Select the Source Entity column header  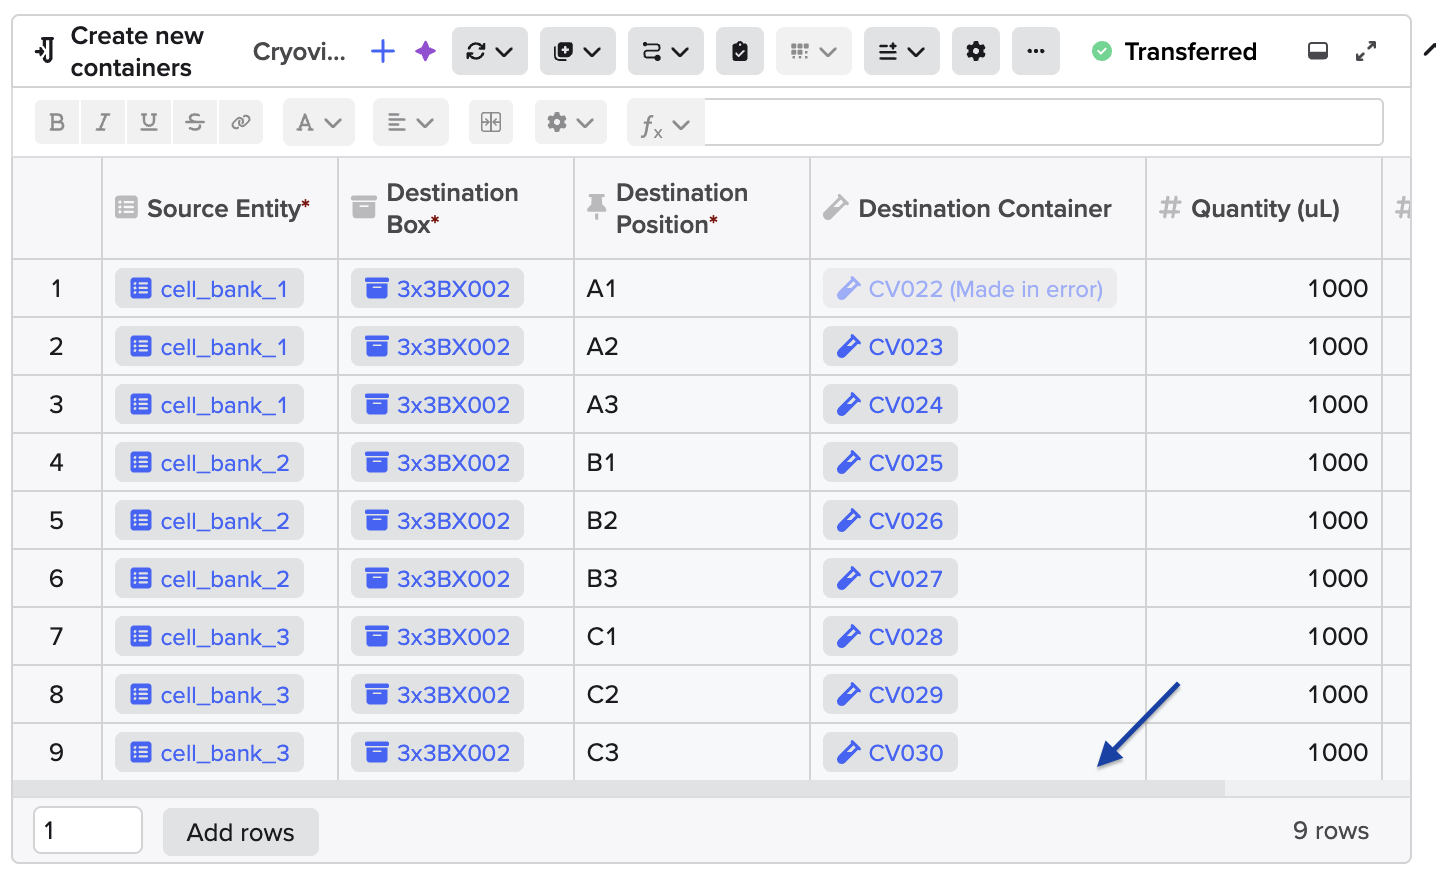[x=220, y=208]
